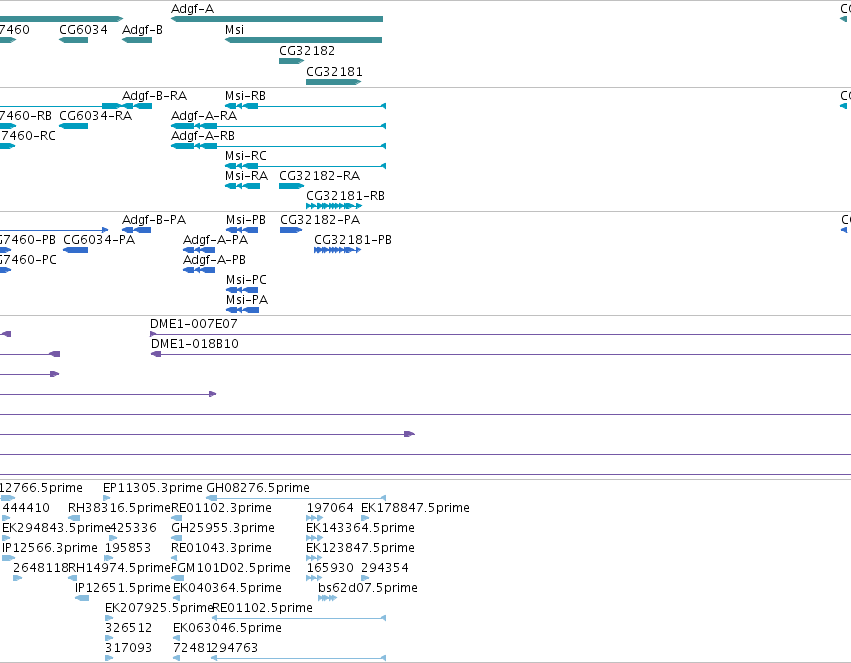Click the CG32181 gene feature
851x663 pixels.
(333, 82)
